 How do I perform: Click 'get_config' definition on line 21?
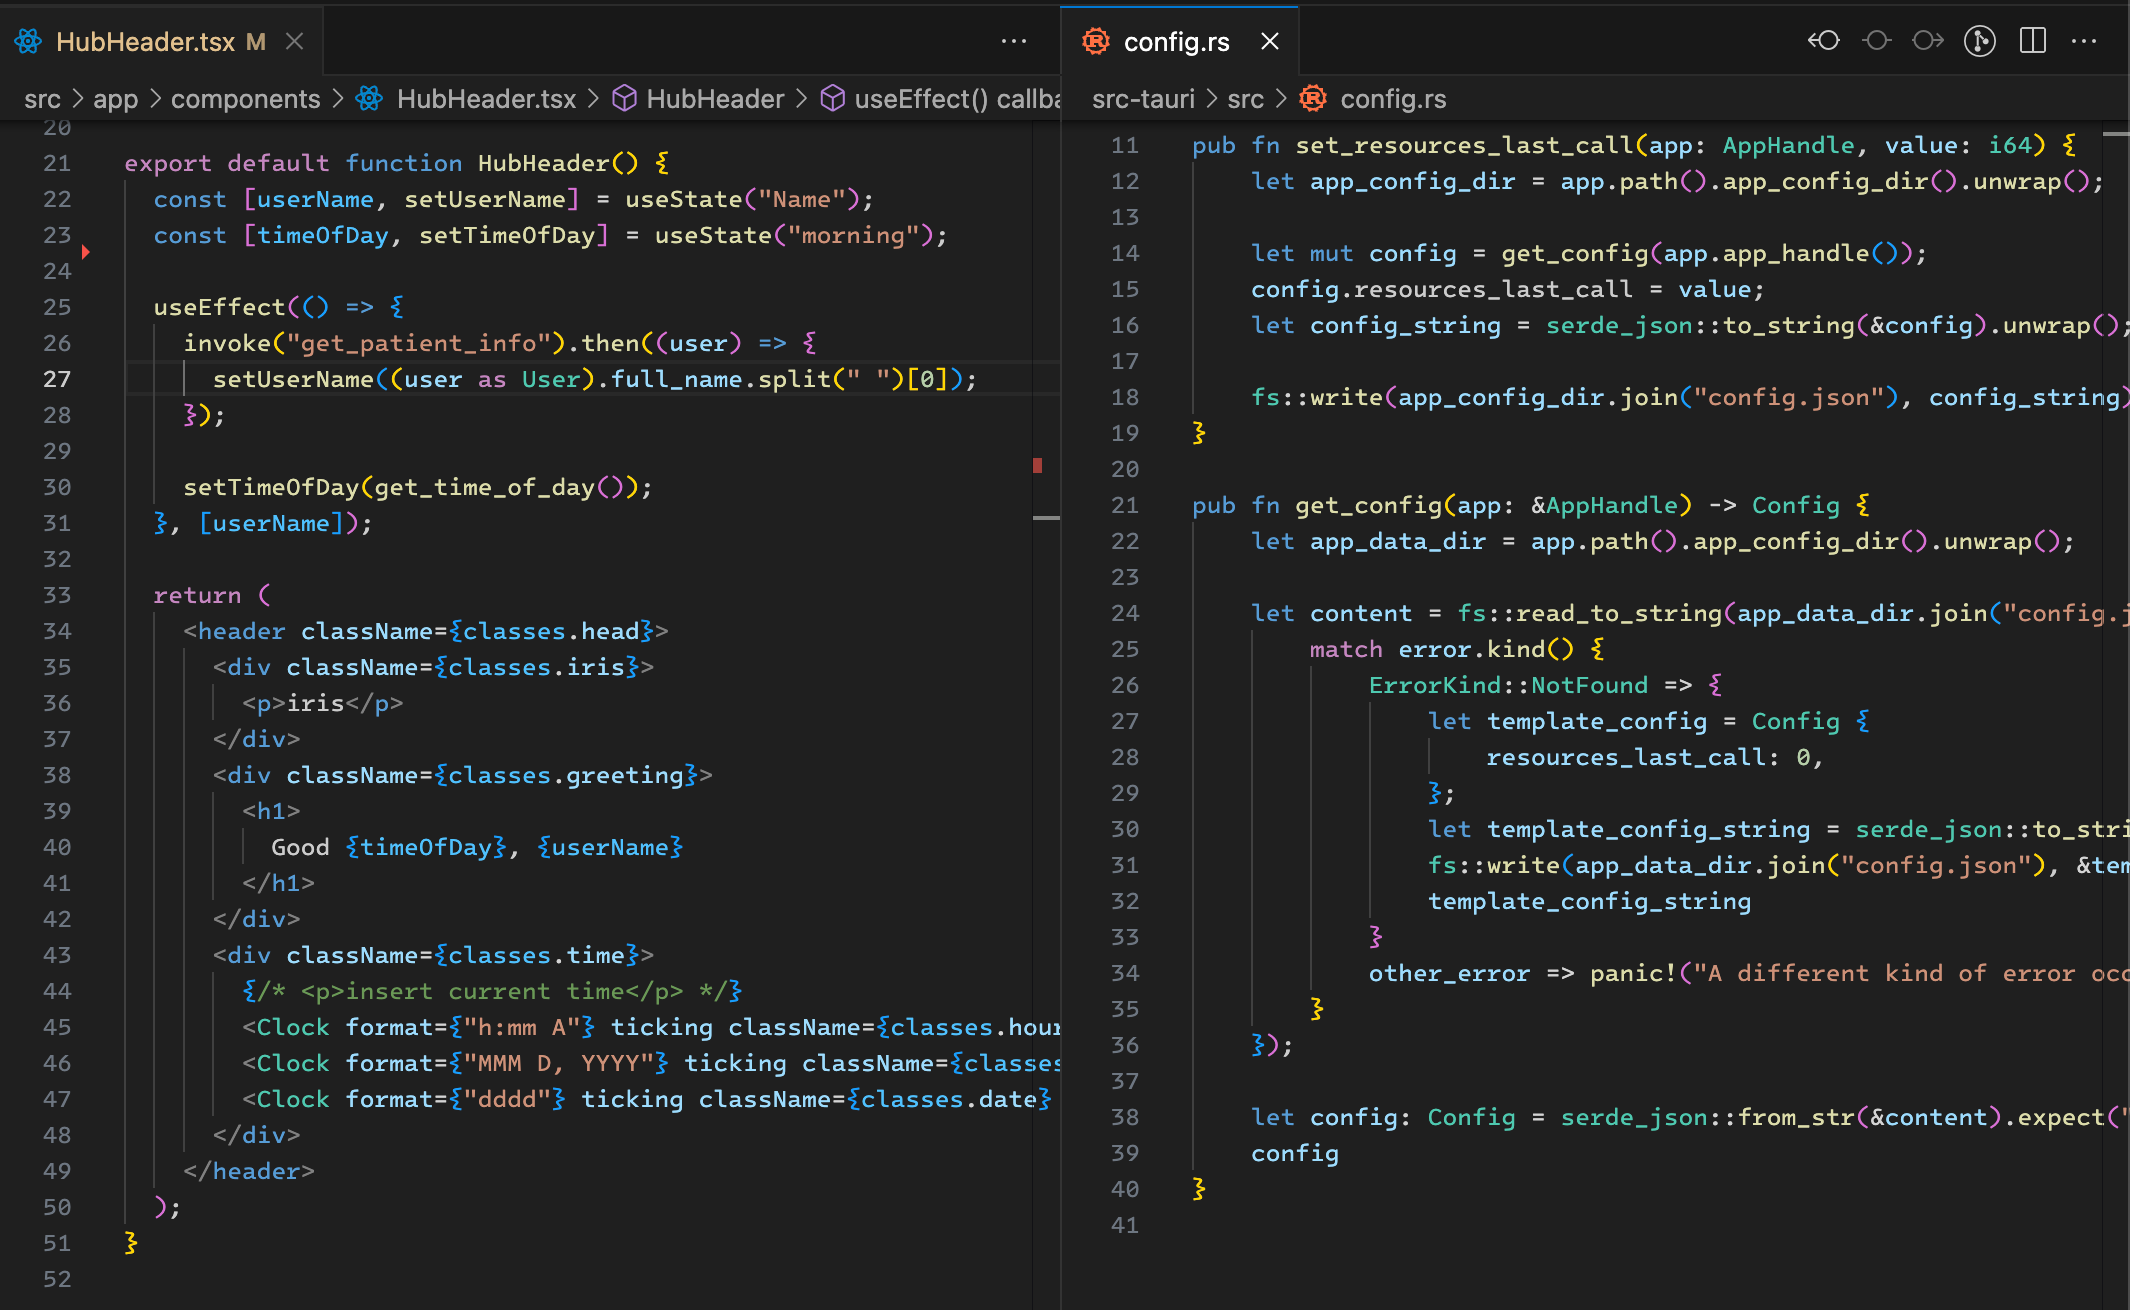click(1369, 505)
